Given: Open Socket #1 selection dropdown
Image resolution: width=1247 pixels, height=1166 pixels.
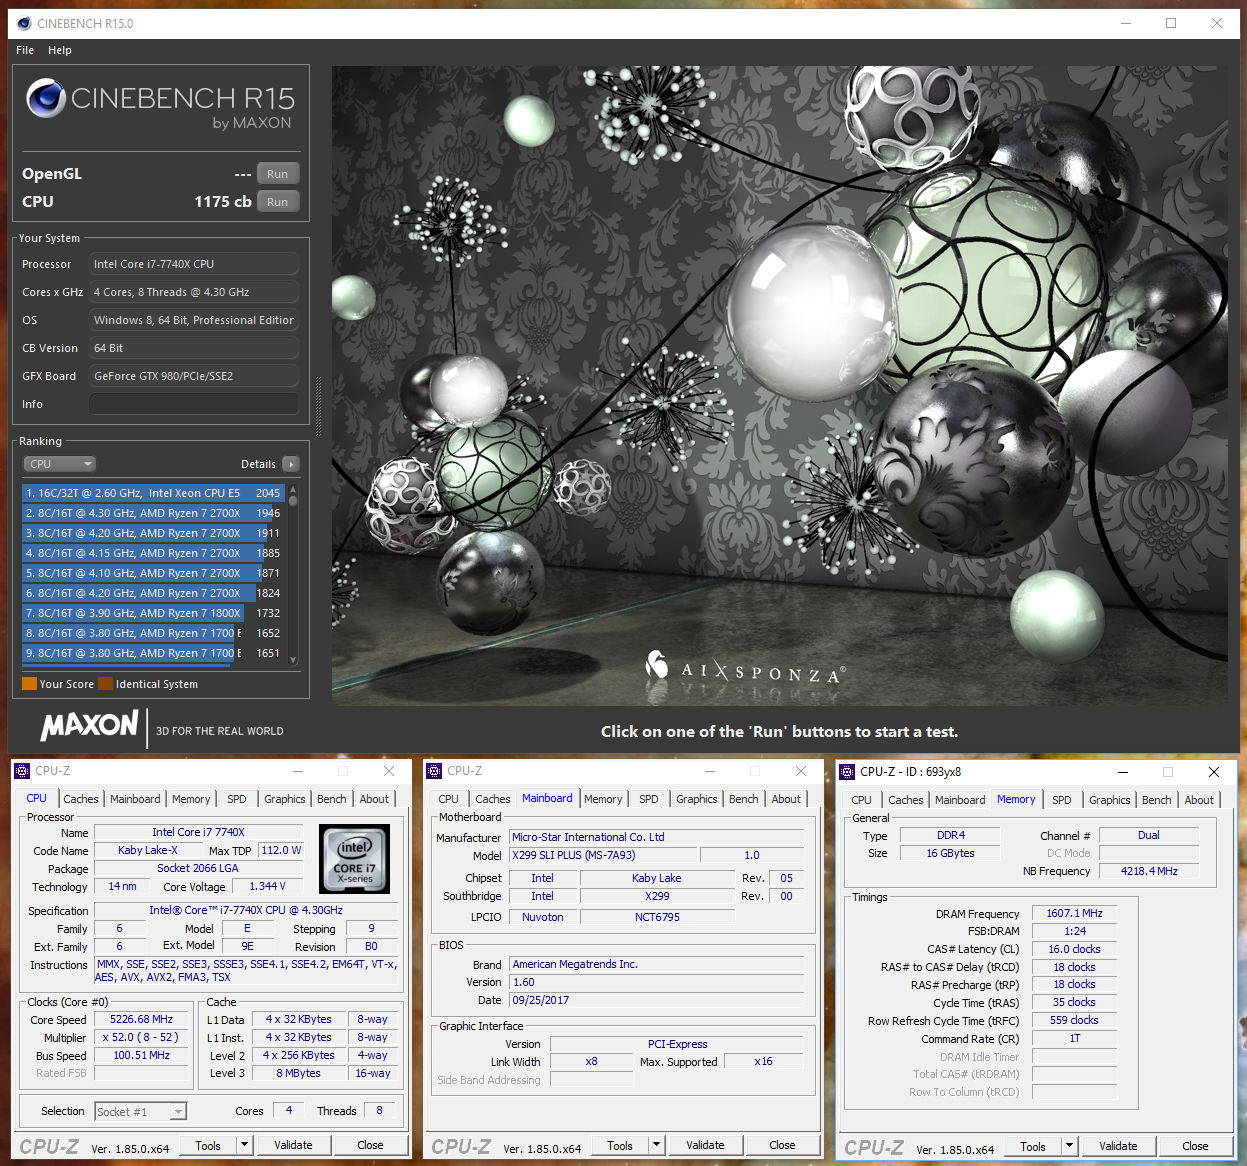Looking at the screenshot, I should (177, 1112).
